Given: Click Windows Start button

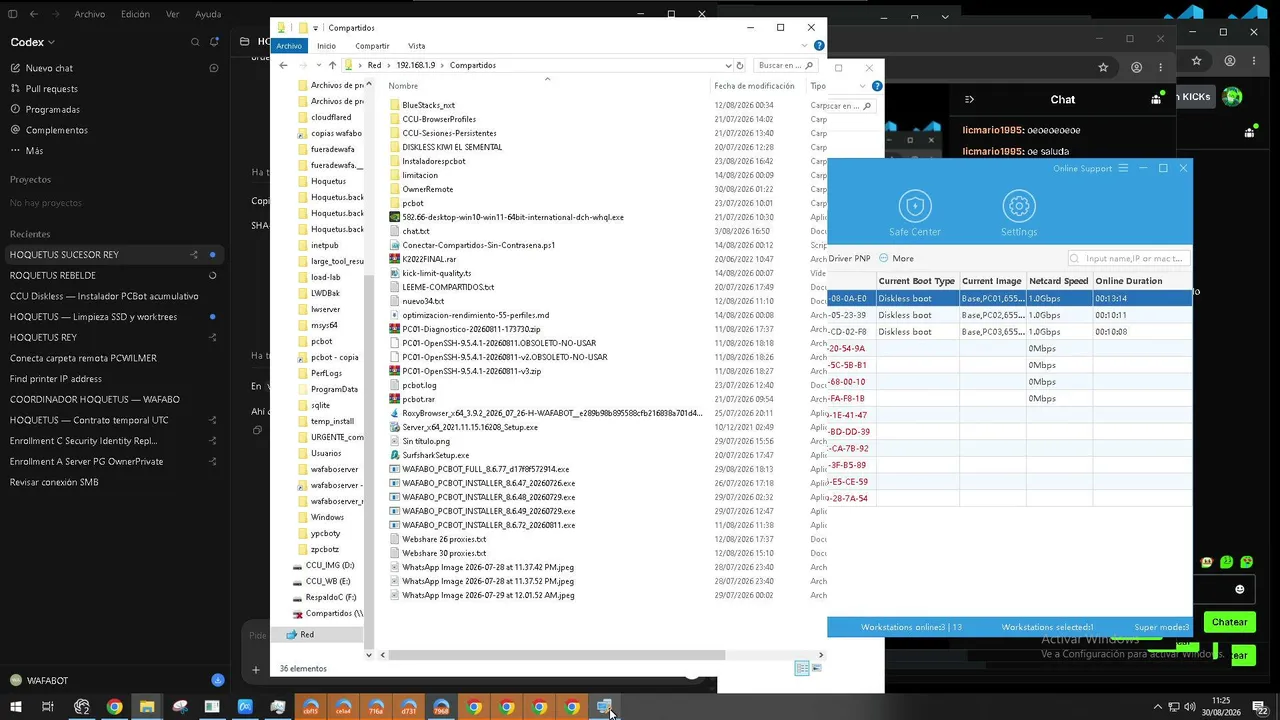Looking at the screenshot, I should [15, 707].
